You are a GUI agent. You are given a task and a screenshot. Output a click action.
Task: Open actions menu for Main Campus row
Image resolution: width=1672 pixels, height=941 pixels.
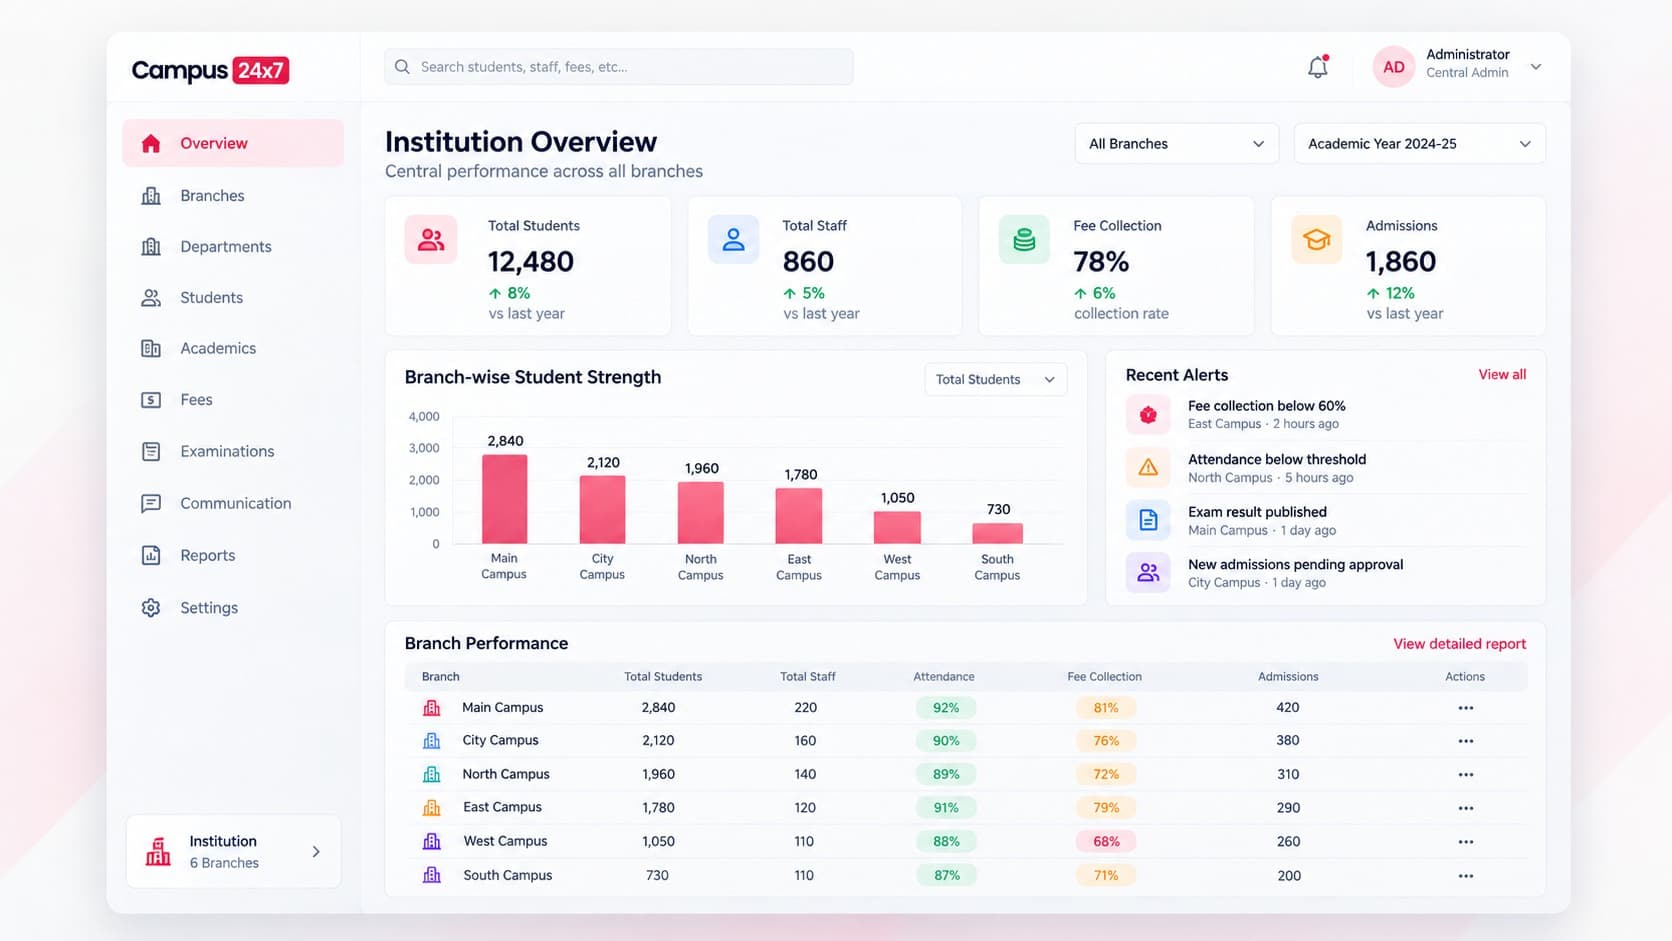click(1466, 708)
